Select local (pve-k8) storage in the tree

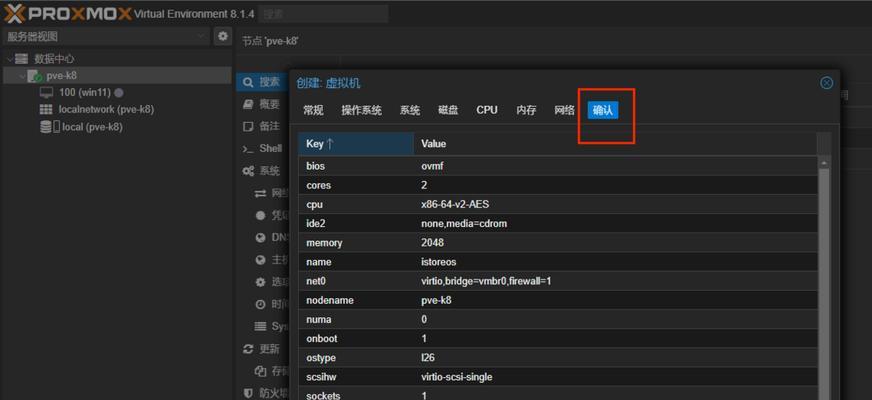[x=92, y=127]
